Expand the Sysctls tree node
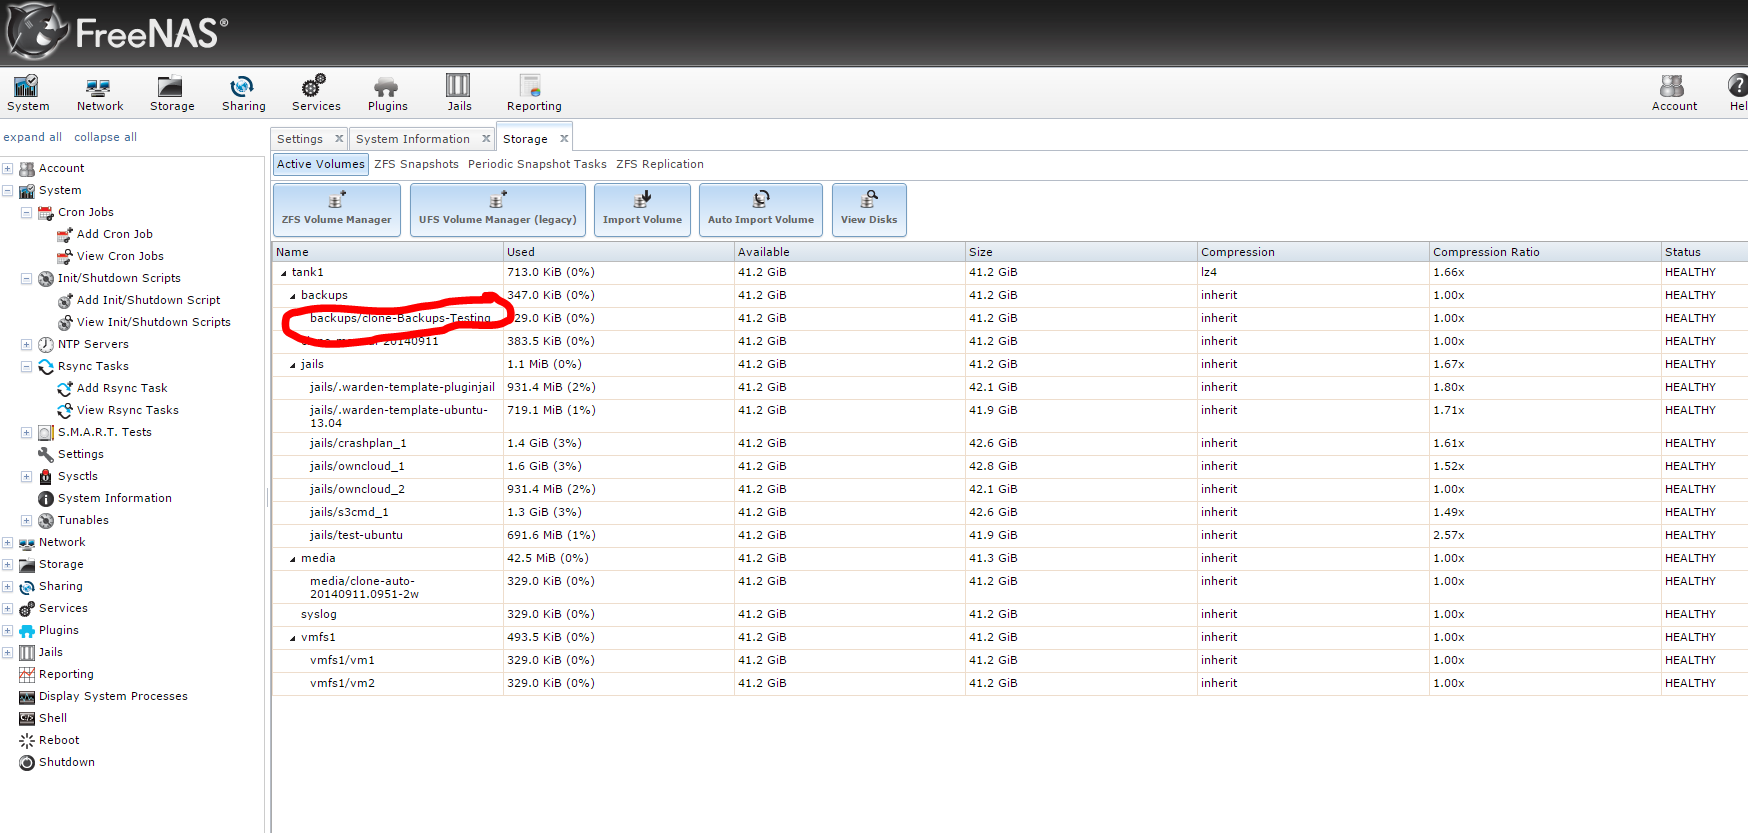The image size is (1748, 833). click(x=27, y=476)
